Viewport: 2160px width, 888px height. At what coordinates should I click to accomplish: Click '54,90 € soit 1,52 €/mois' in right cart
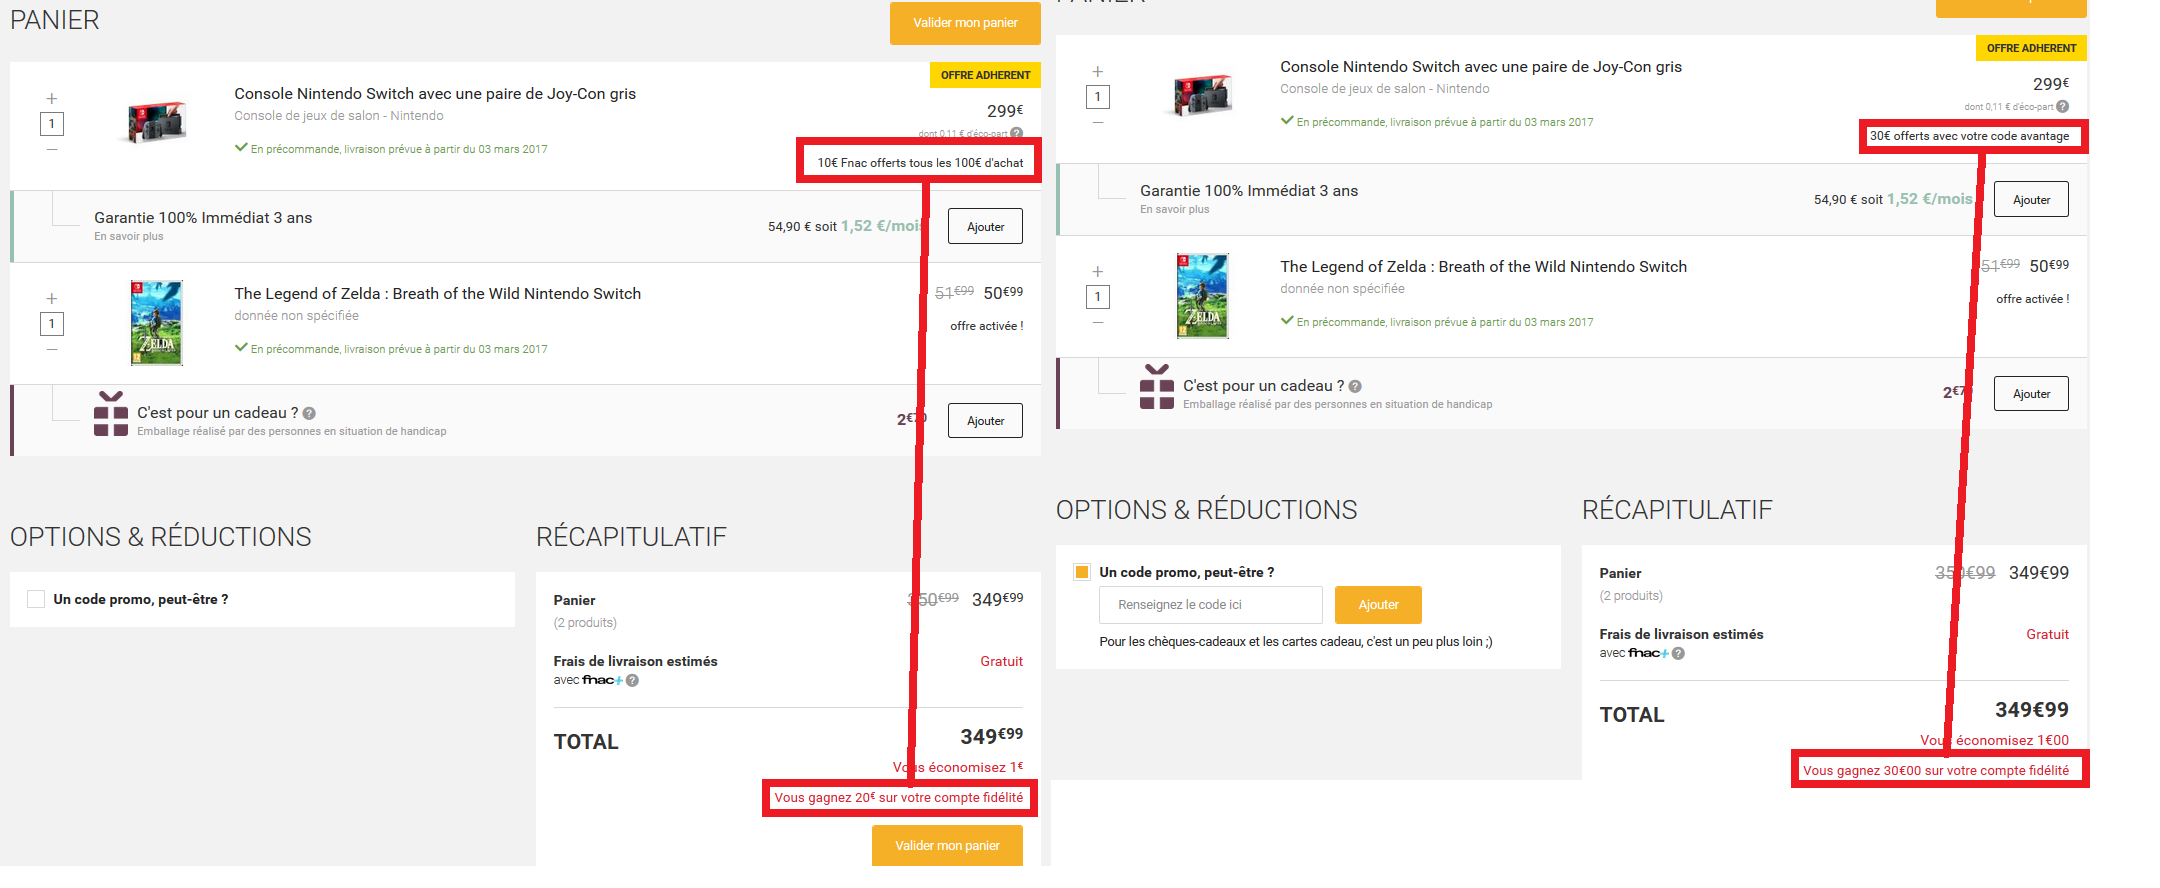(x=1893, y=199)
